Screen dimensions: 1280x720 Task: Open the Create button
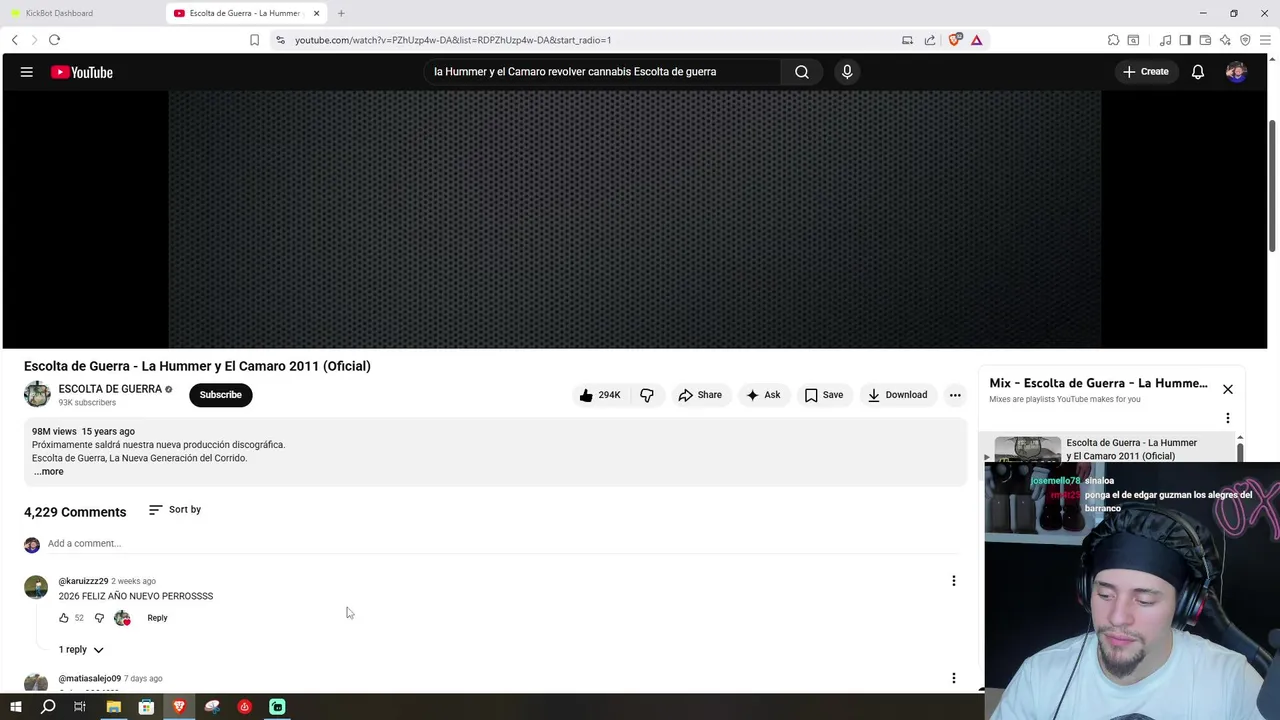1146,72
